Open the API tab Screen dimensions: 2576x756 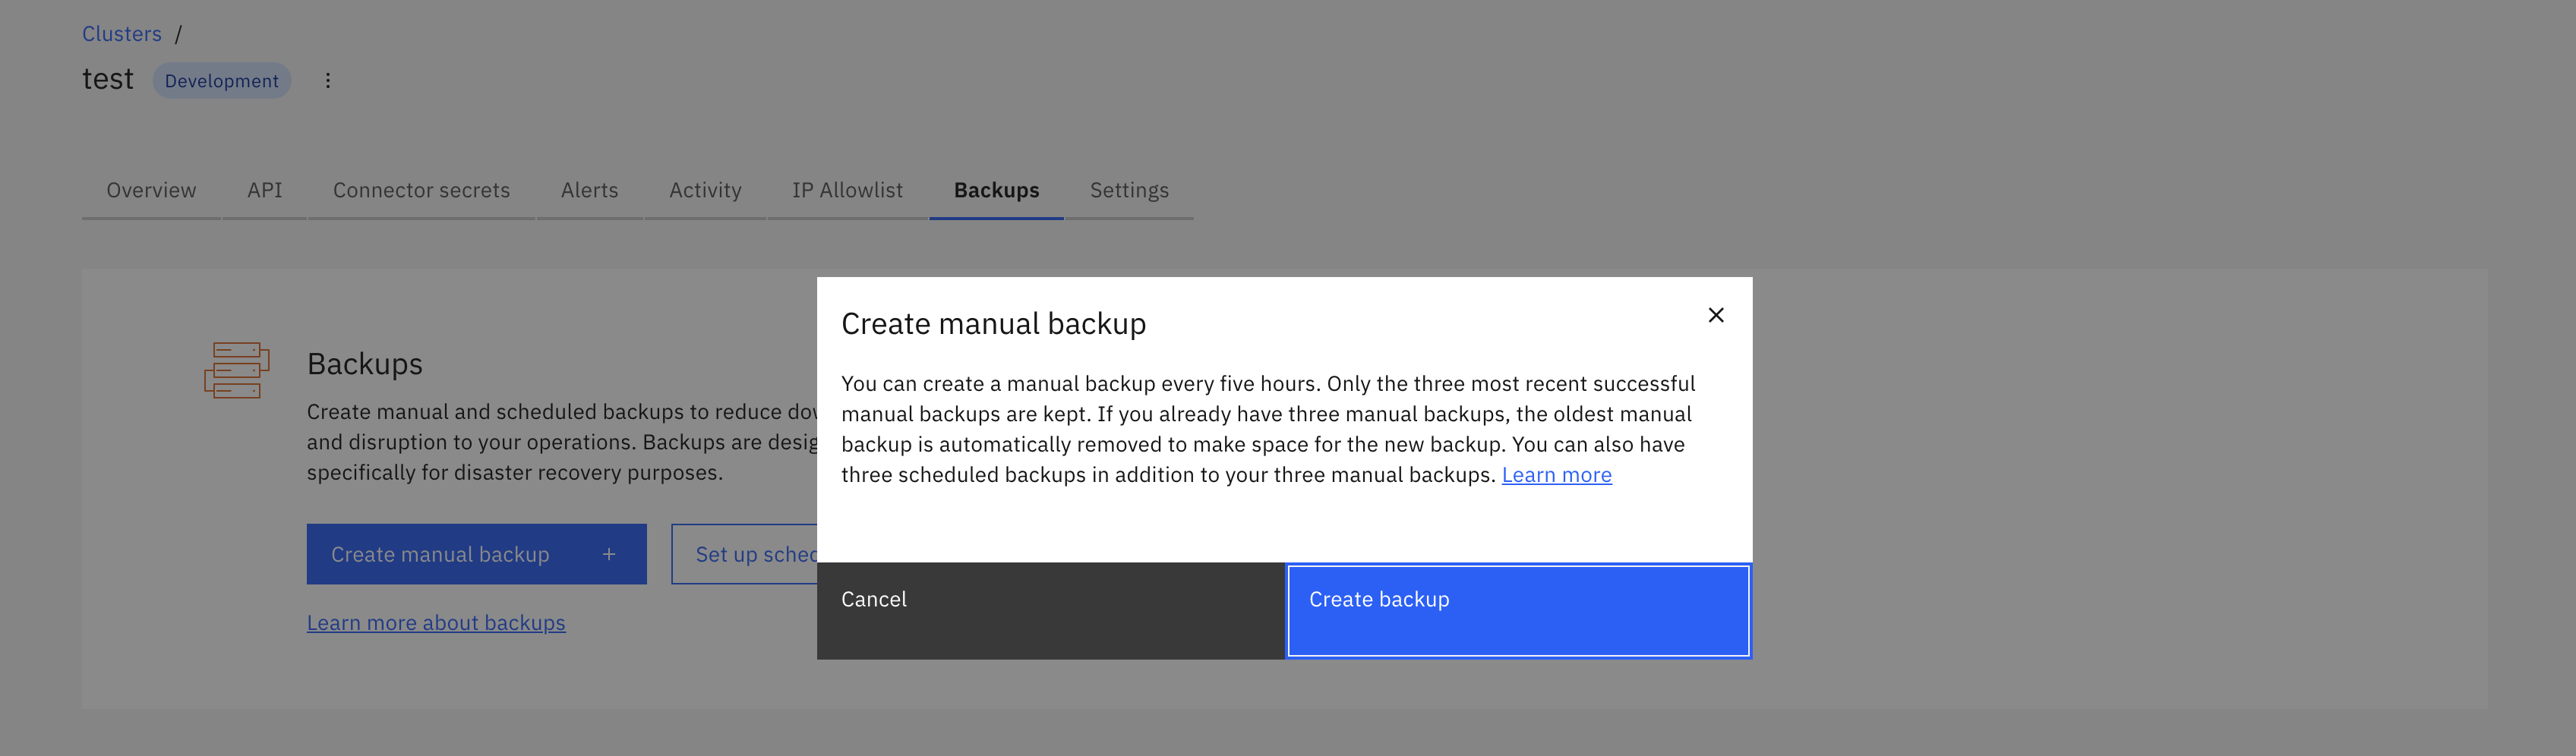[264, 190]
